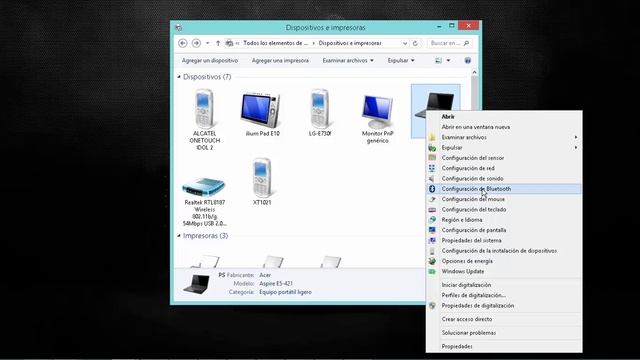
Task: Choose Perfiles de digitalización...
Action: tap(473, 295)
